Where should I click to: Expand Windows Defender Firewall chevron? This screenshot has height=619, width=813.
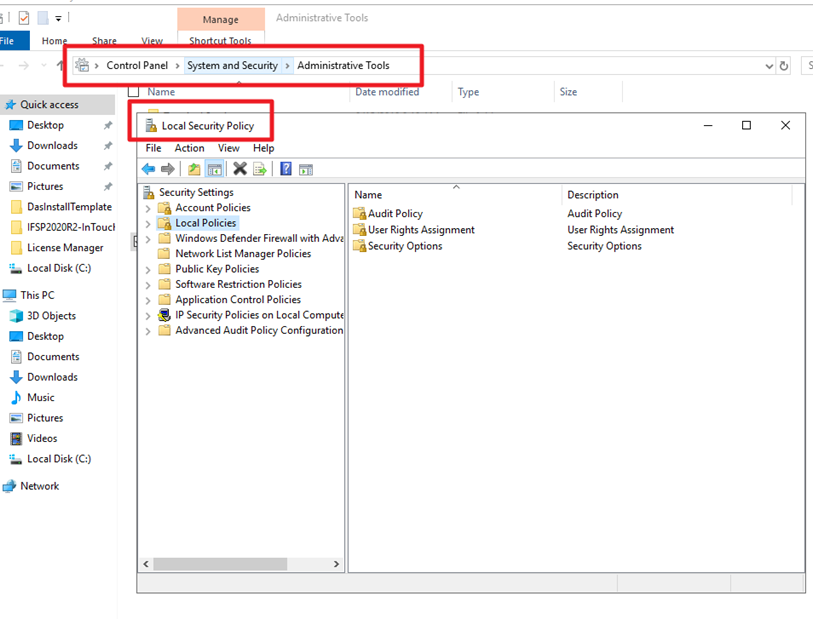[148, 239]
